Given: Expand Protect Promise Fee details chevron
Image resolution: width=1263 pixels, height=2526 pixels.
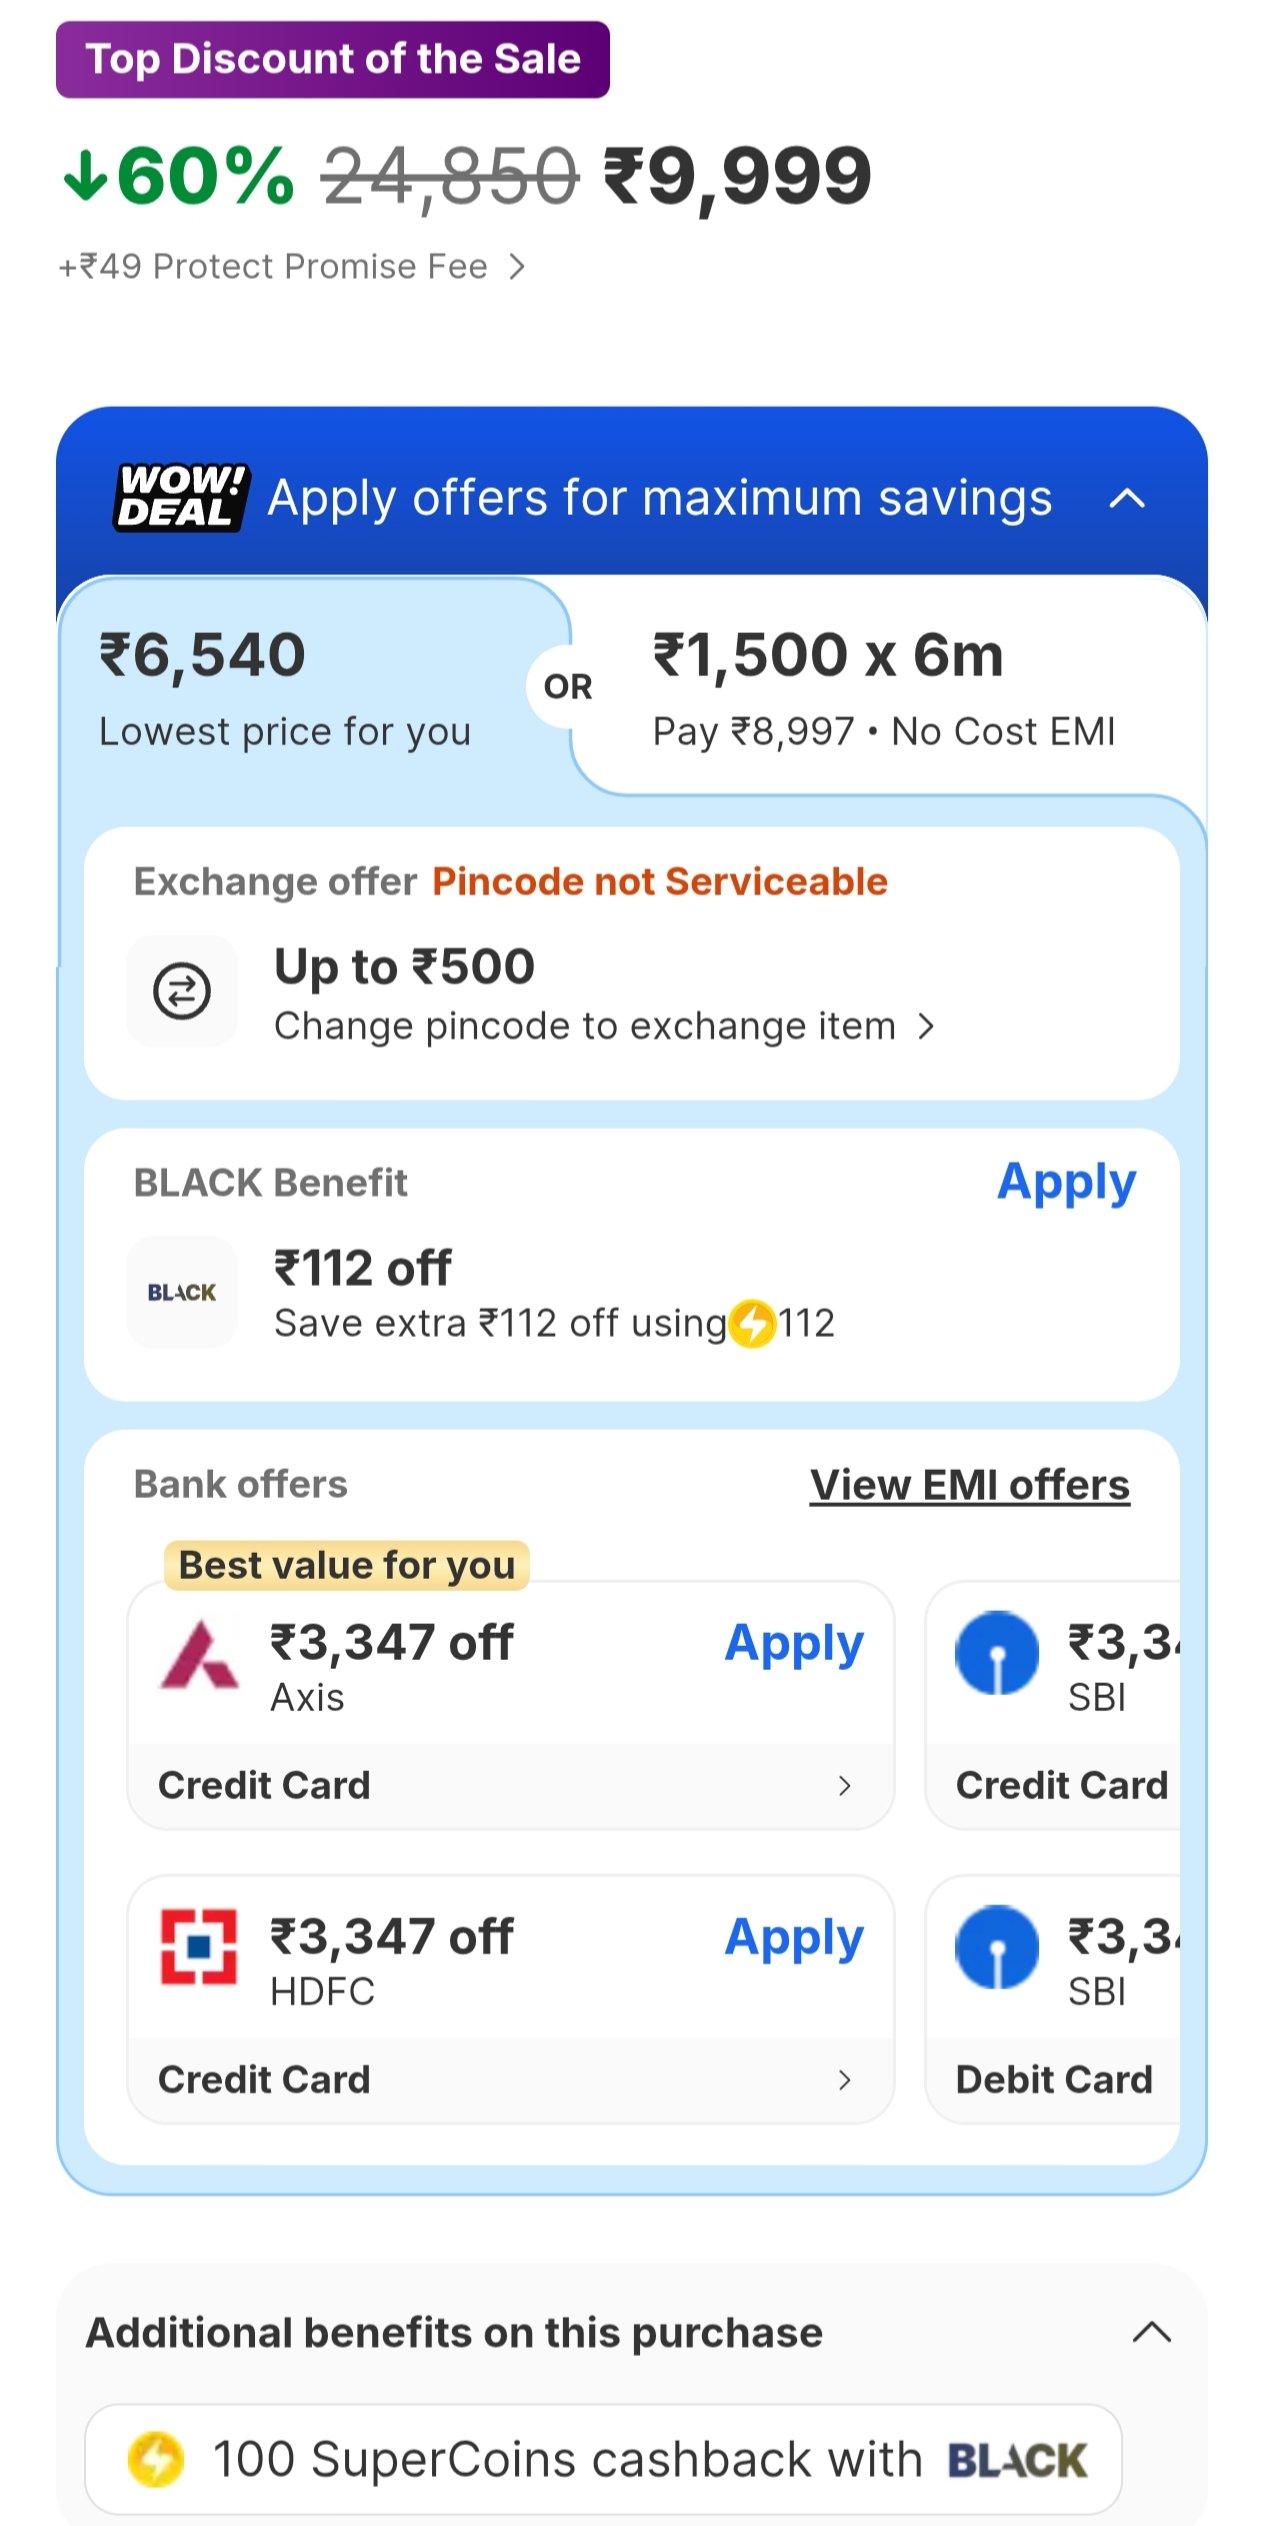Looking at the screenshot, I should [x=516, y=267].
